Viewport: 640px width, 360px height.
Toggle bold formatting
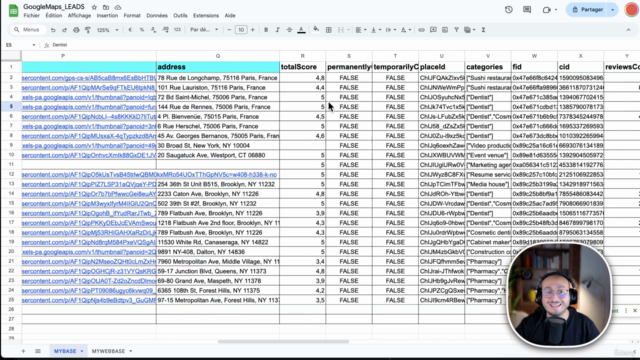pos(266,30)
